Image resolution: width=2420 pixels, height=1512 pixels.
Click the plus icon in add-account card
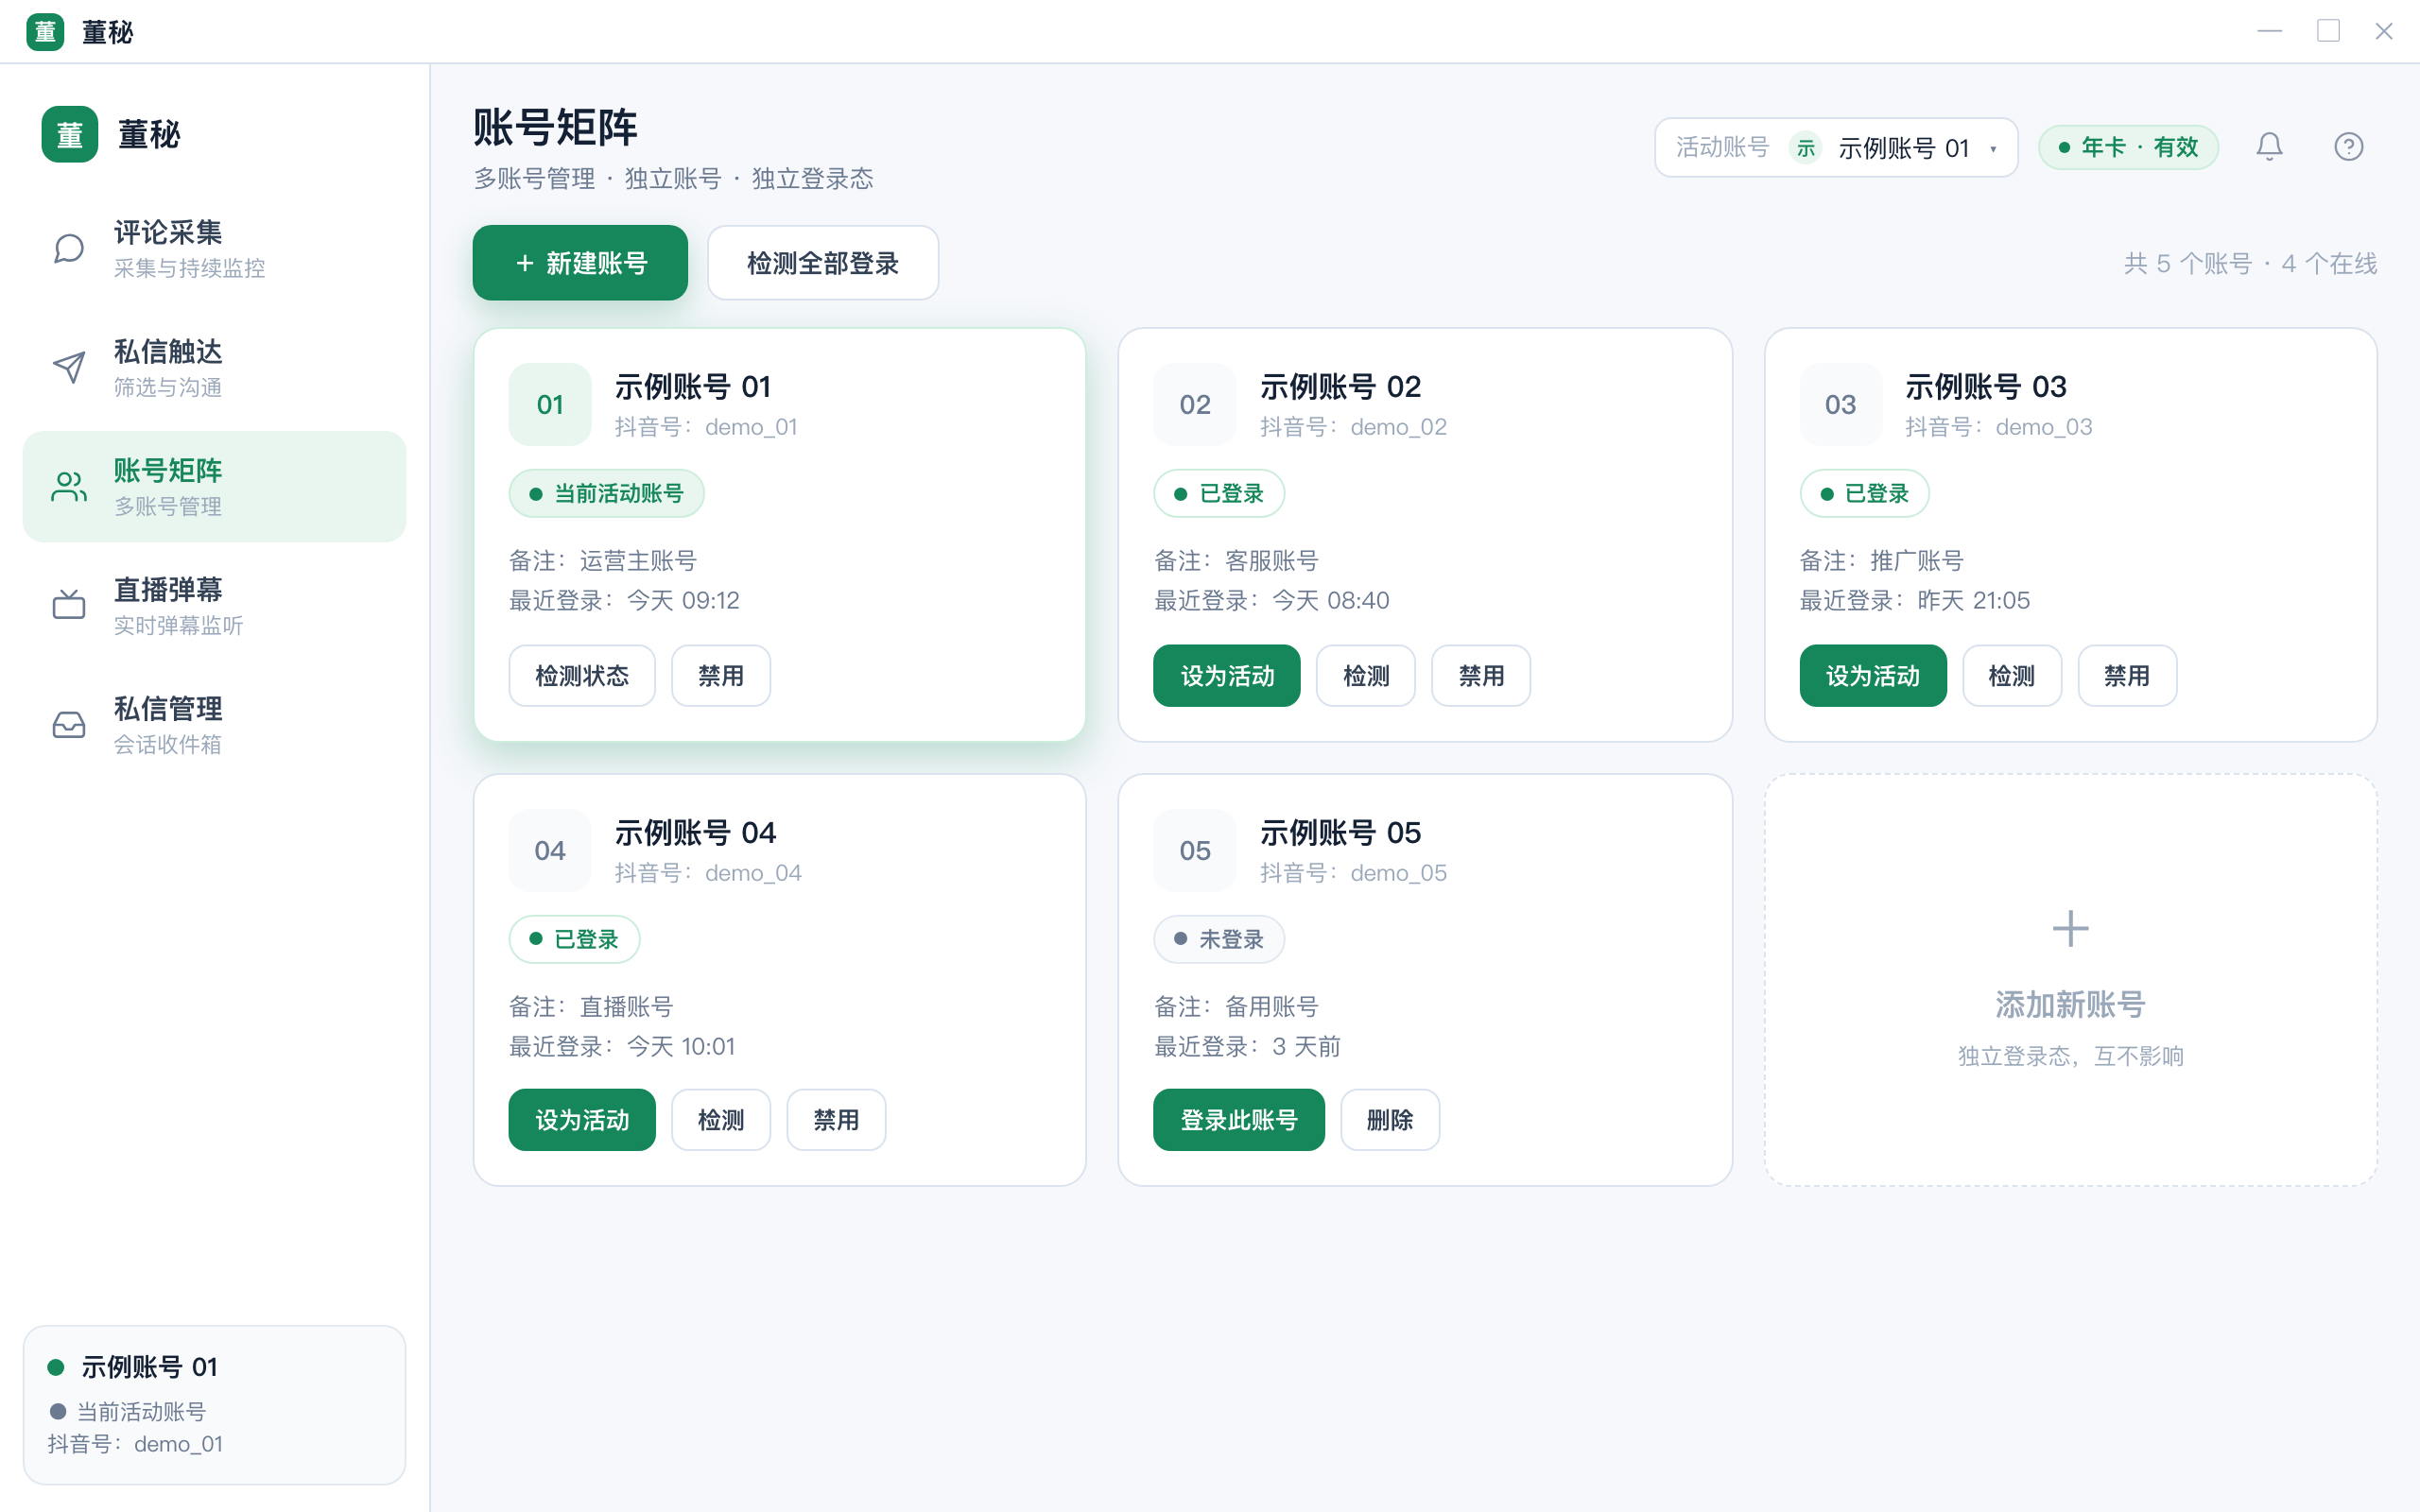point(2070,928)
